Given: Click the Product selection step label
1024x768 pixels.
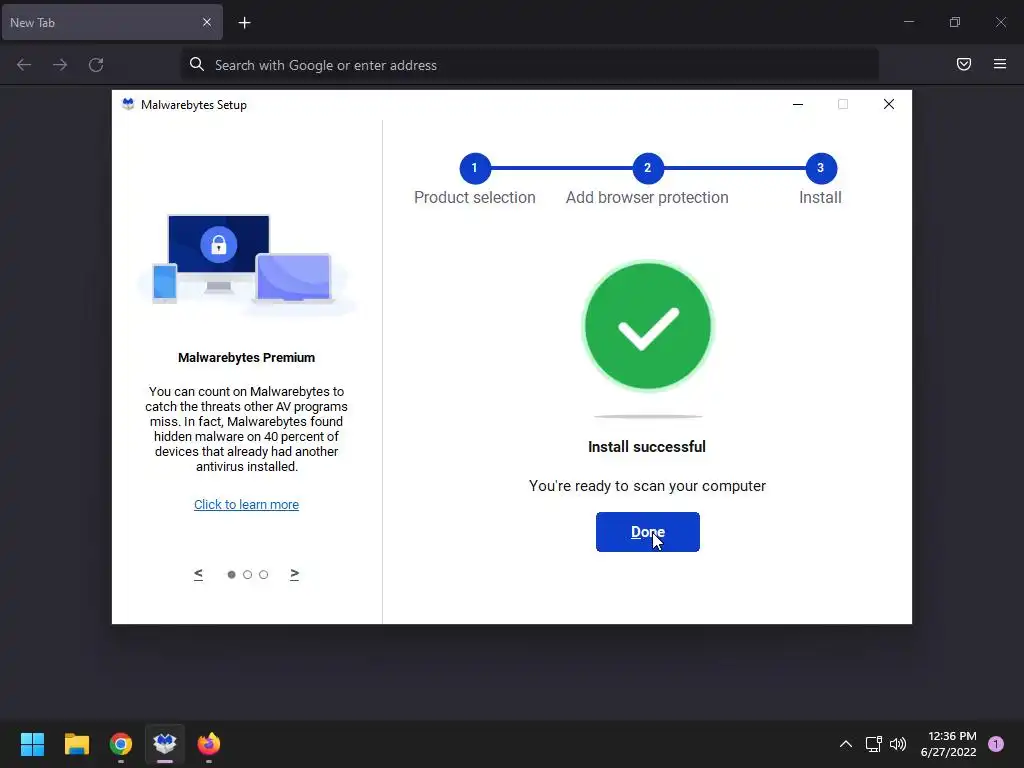Looking at the screenshot, I should click(475, 197).
